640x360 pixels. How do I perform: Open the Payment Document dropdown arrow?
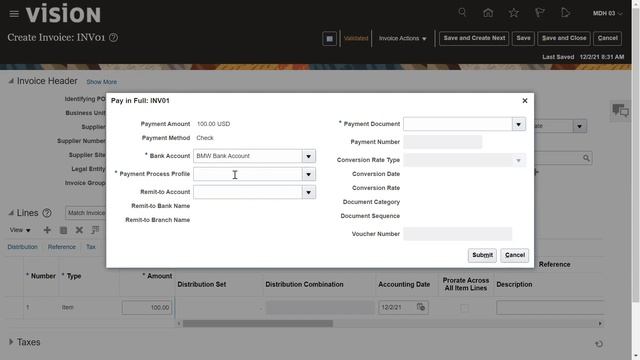pos(518,124)
